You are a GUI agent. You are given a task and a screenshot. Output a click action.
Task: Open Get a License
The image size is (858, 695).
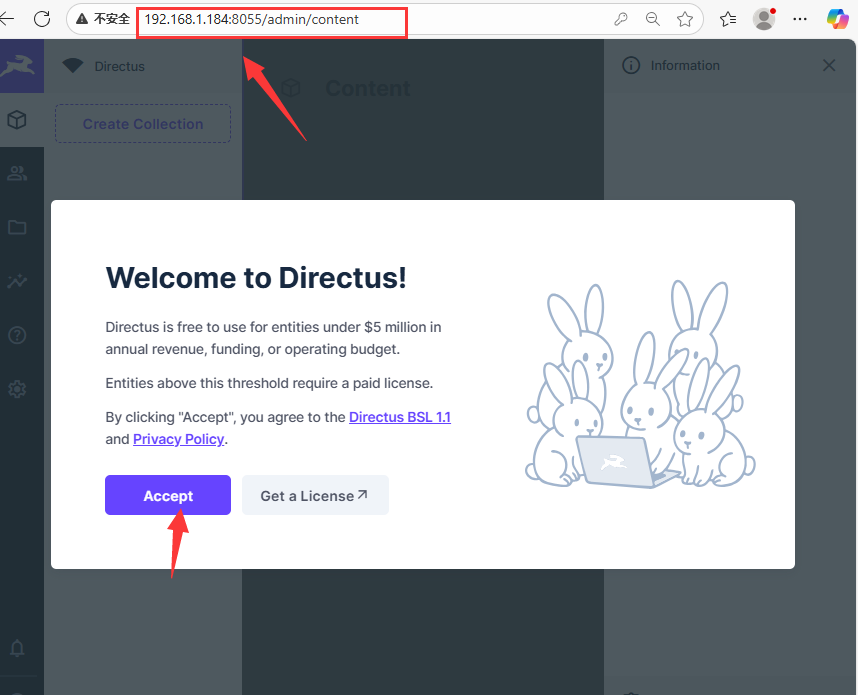pyautogui.click(x=315, y=495)
